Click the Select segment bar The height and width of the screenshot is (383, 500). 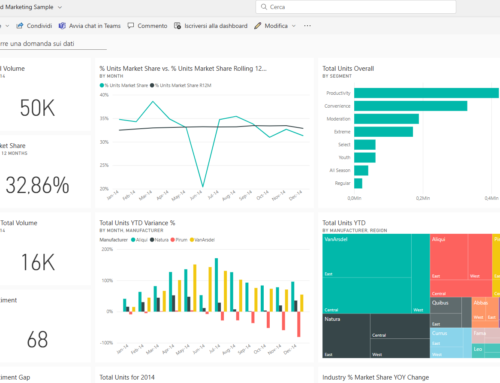point(365,145)
